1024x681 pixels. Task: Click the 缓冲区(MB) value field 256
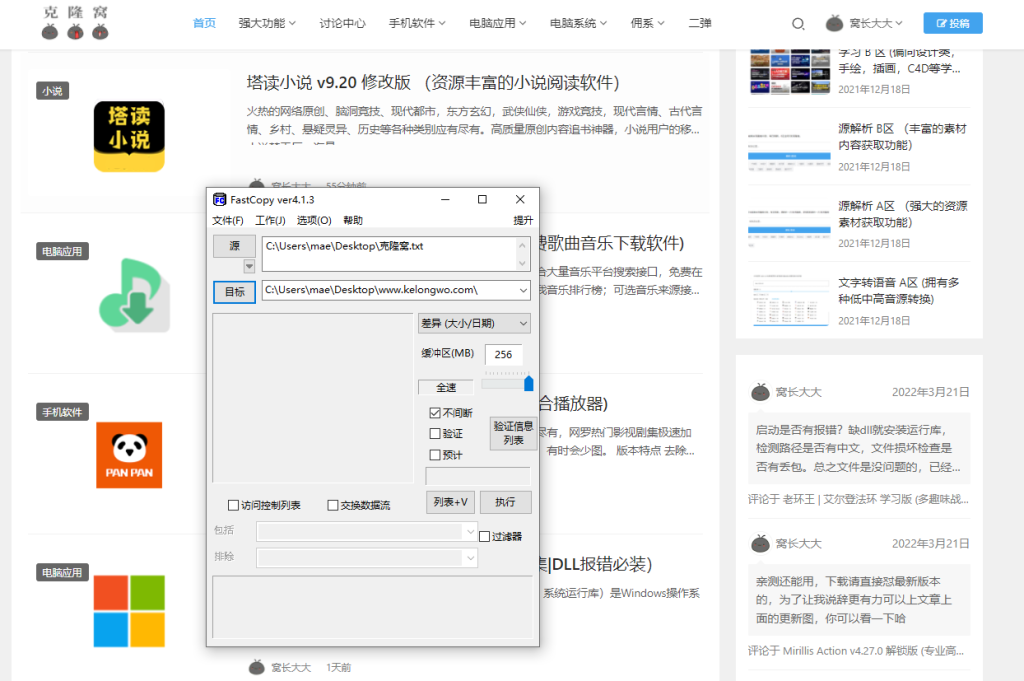[504, 355]
